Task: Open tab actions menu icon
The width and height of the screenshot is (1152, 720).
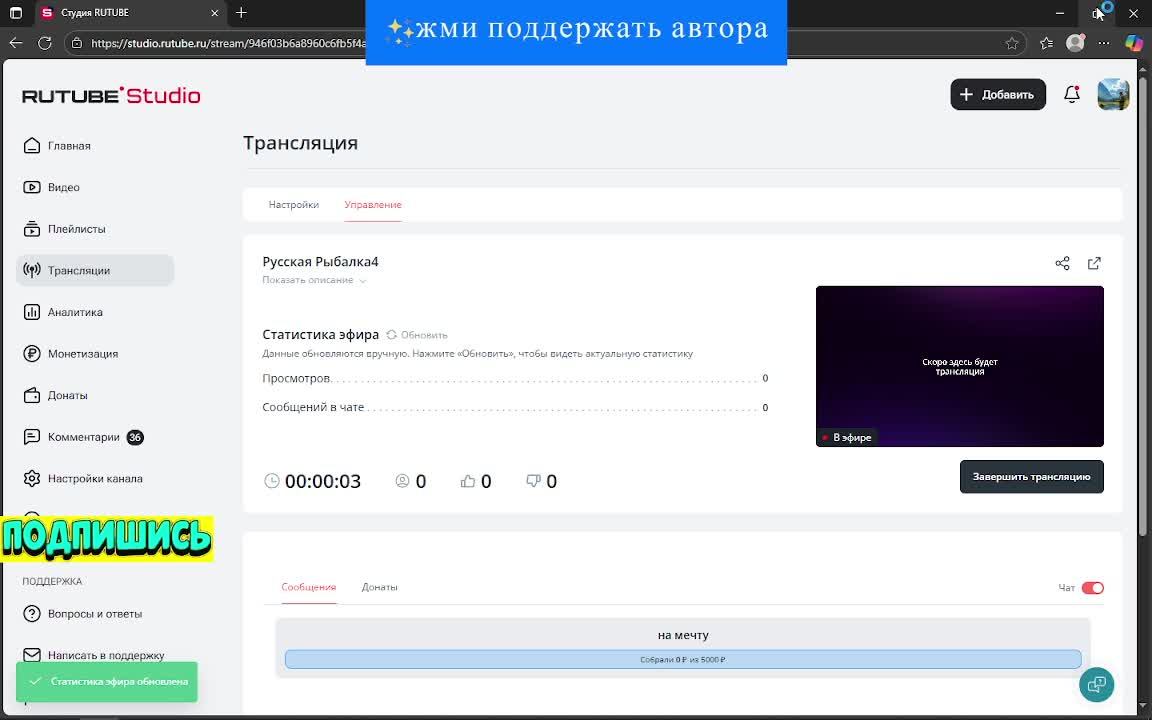Action: coord(15,13)
